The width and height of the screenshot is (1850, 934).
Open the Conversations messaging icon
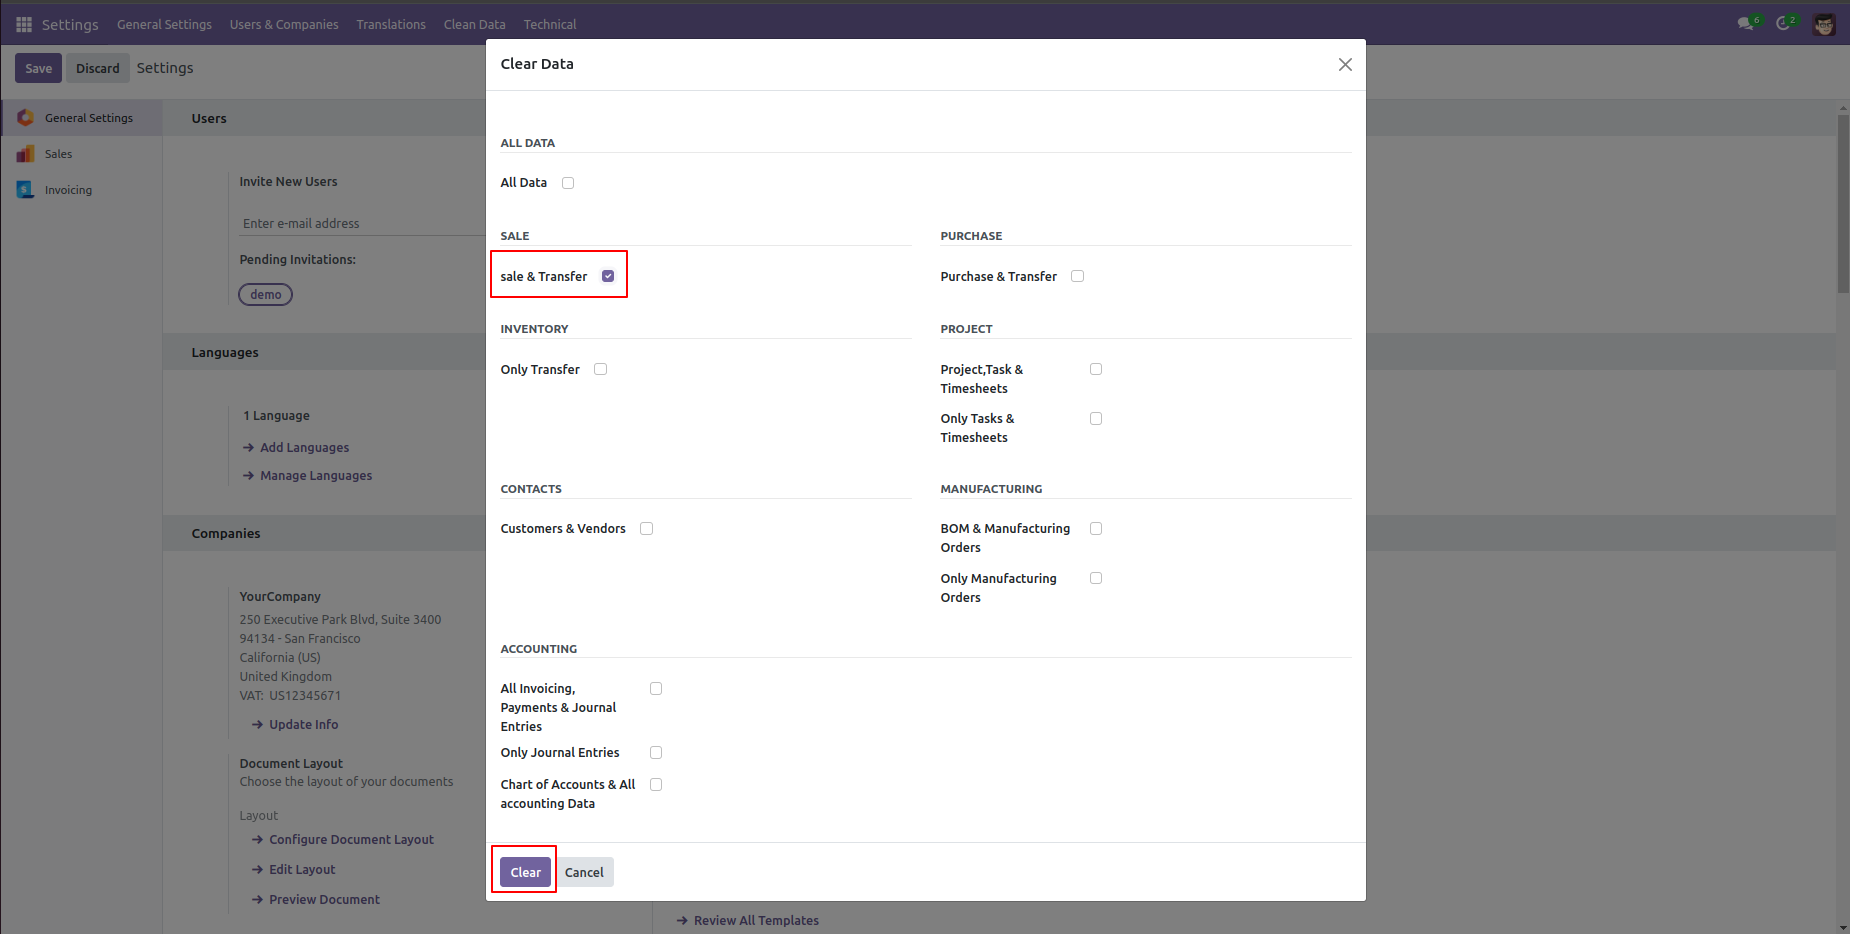pyautogui.click(x=1746, y=23)
